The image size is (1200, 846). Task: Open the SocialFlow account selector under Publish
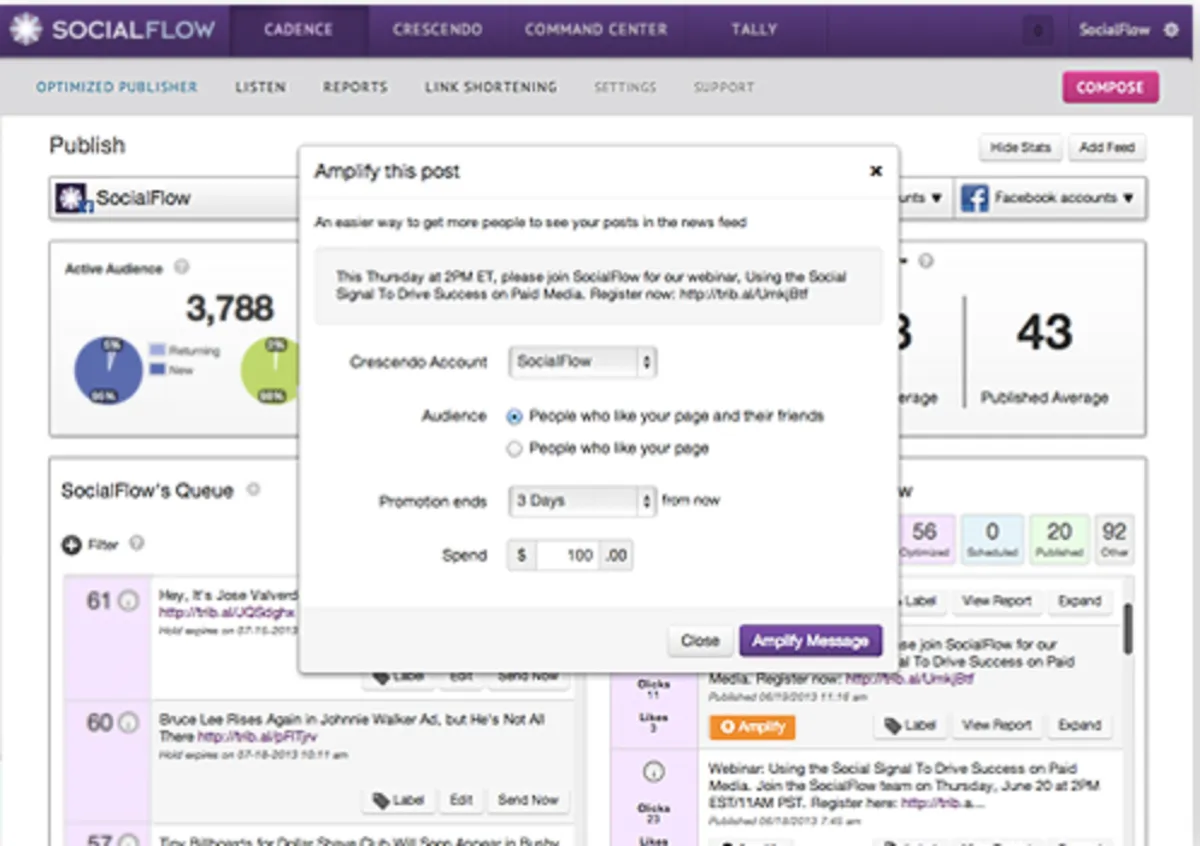175,198
